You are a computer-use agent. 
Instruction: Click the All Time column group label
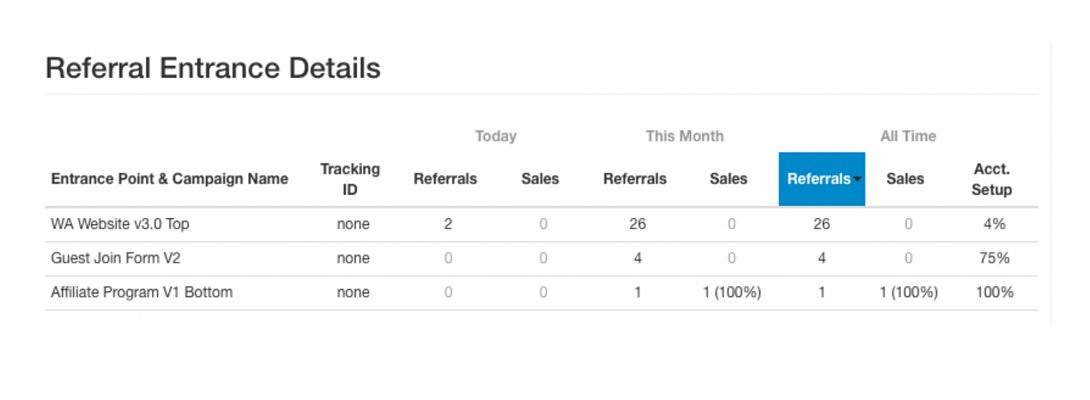coord(908,136)
